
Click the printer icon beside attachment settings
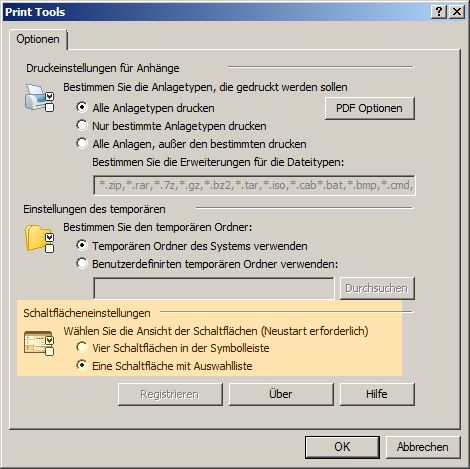39,98
